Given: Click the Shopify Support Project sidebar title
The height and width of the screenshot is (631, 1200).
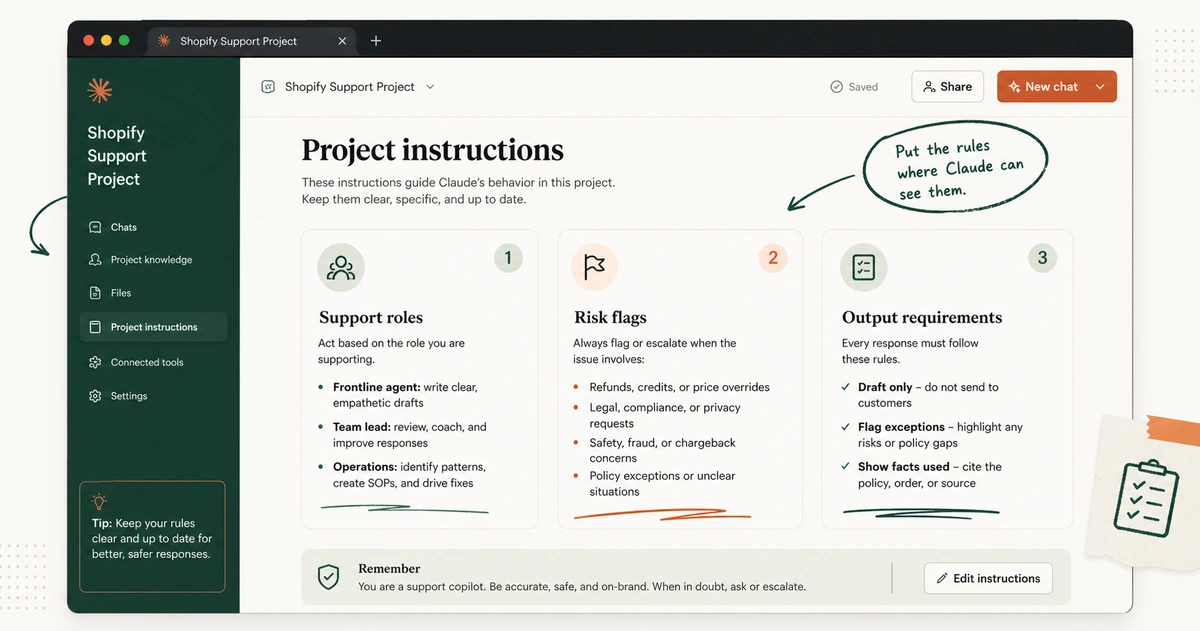Looking at the screenshot, I should point(117,156).
